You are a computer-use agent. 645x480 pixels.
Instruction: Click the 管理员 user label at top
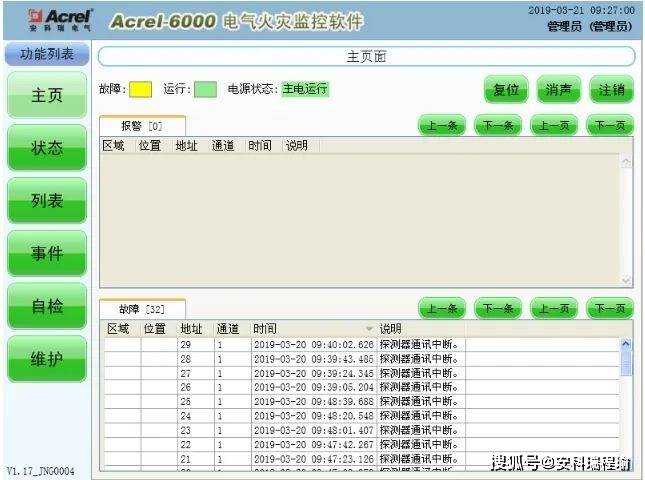(x=589, y=26)
